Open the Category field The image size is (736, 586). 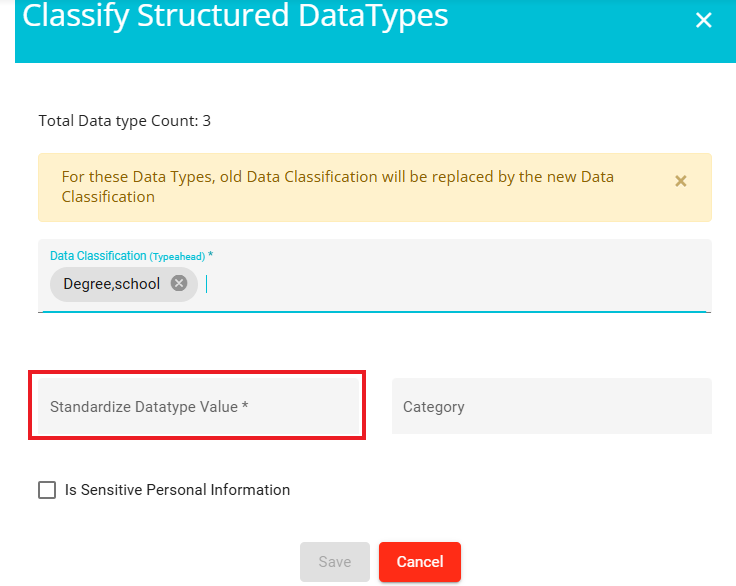coord(552,406)
